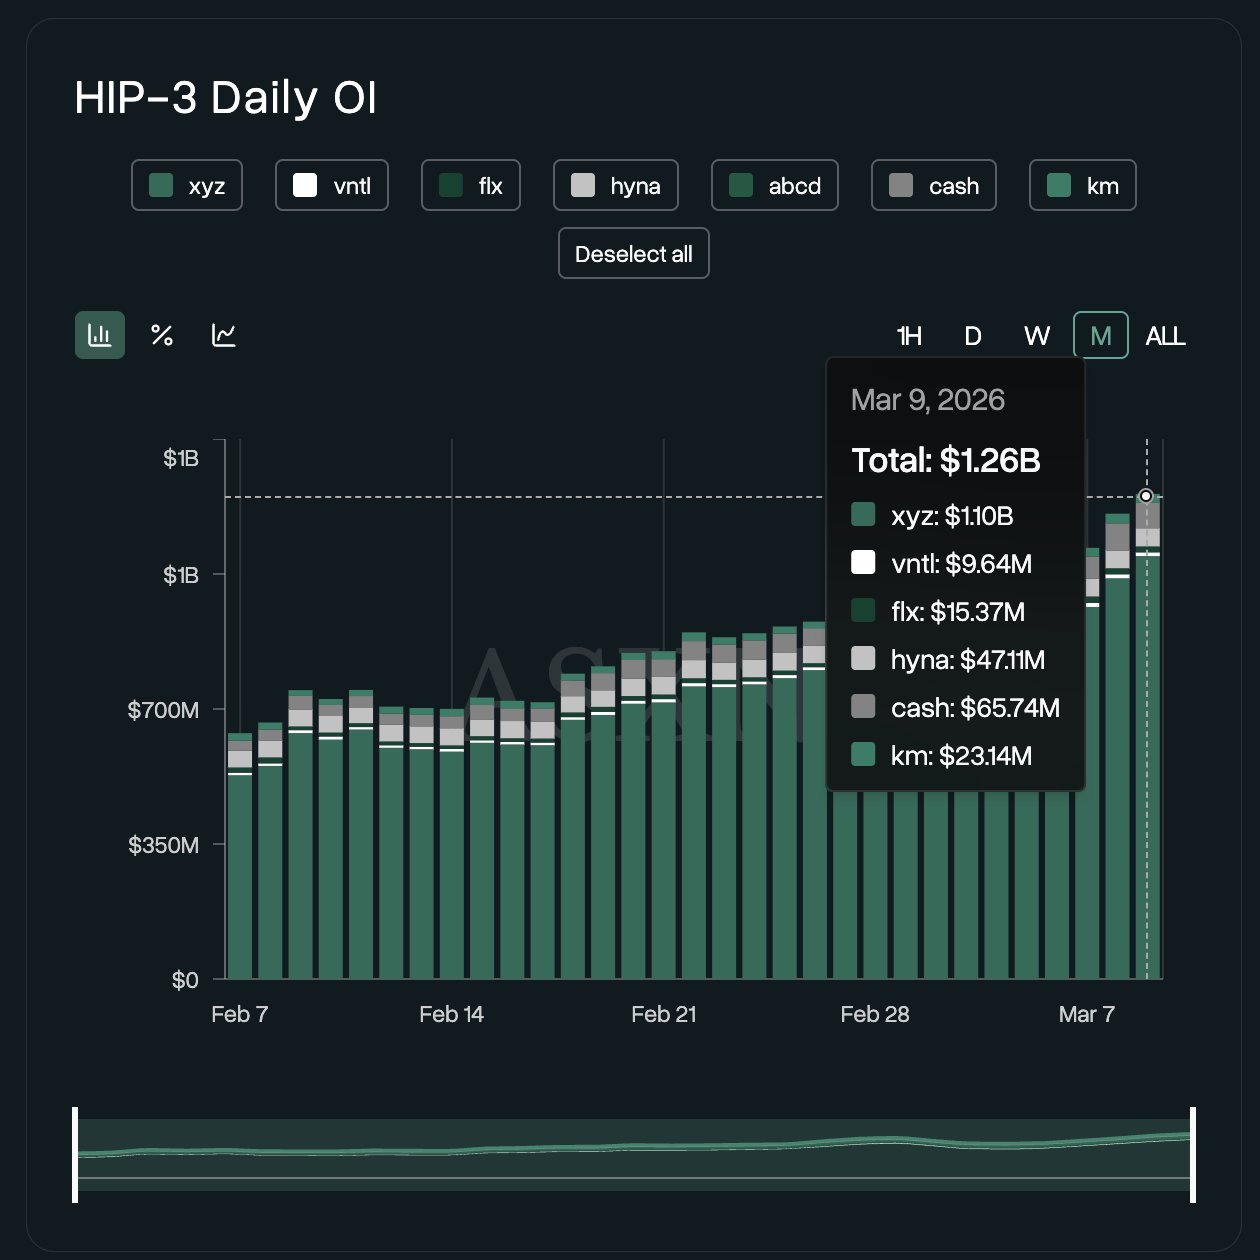Click the xyz legend color square
The height and width of the screenshot is (1260, 1260).
[x=160, y=185]
